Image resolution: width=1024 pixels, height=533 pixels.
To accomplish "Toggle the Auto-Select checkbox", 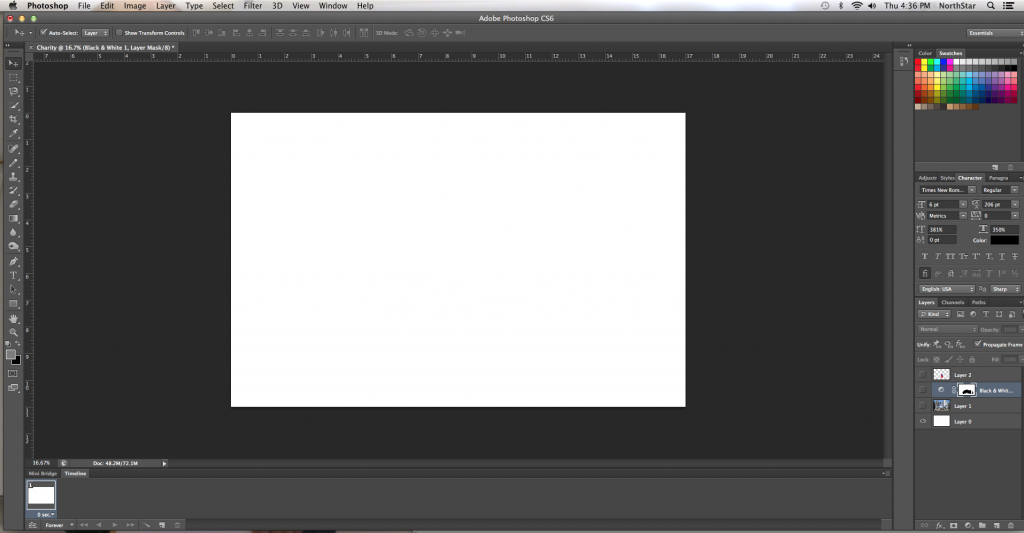I will [44, 33].
